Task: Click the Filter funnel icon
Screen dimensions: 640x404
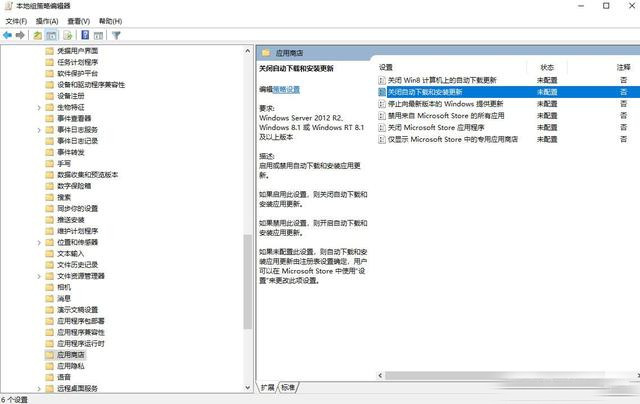Action: (116, 35)
